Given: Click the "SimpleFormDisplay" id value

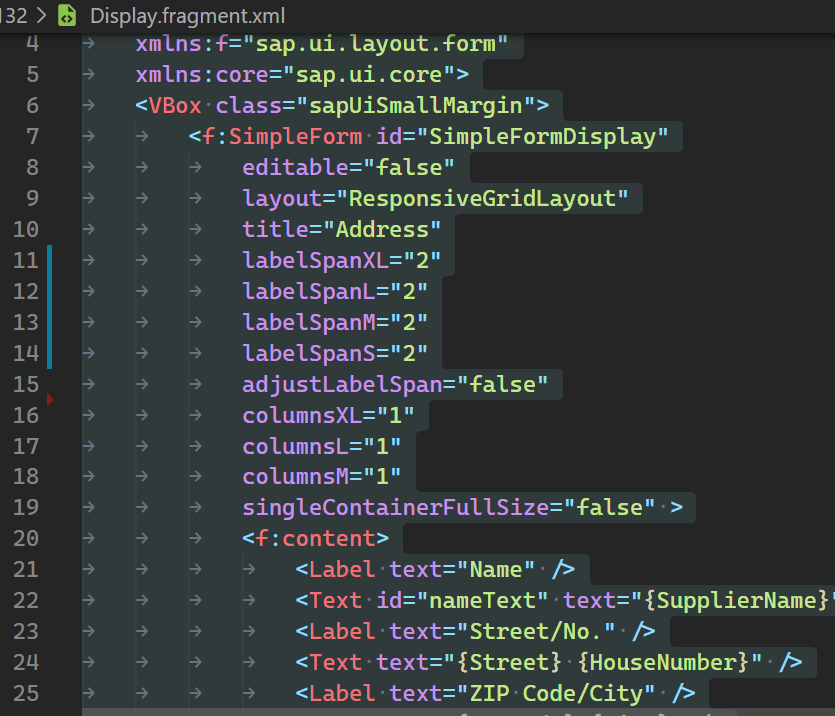Looking at the screenshot, I should click(x=542, y=136).
